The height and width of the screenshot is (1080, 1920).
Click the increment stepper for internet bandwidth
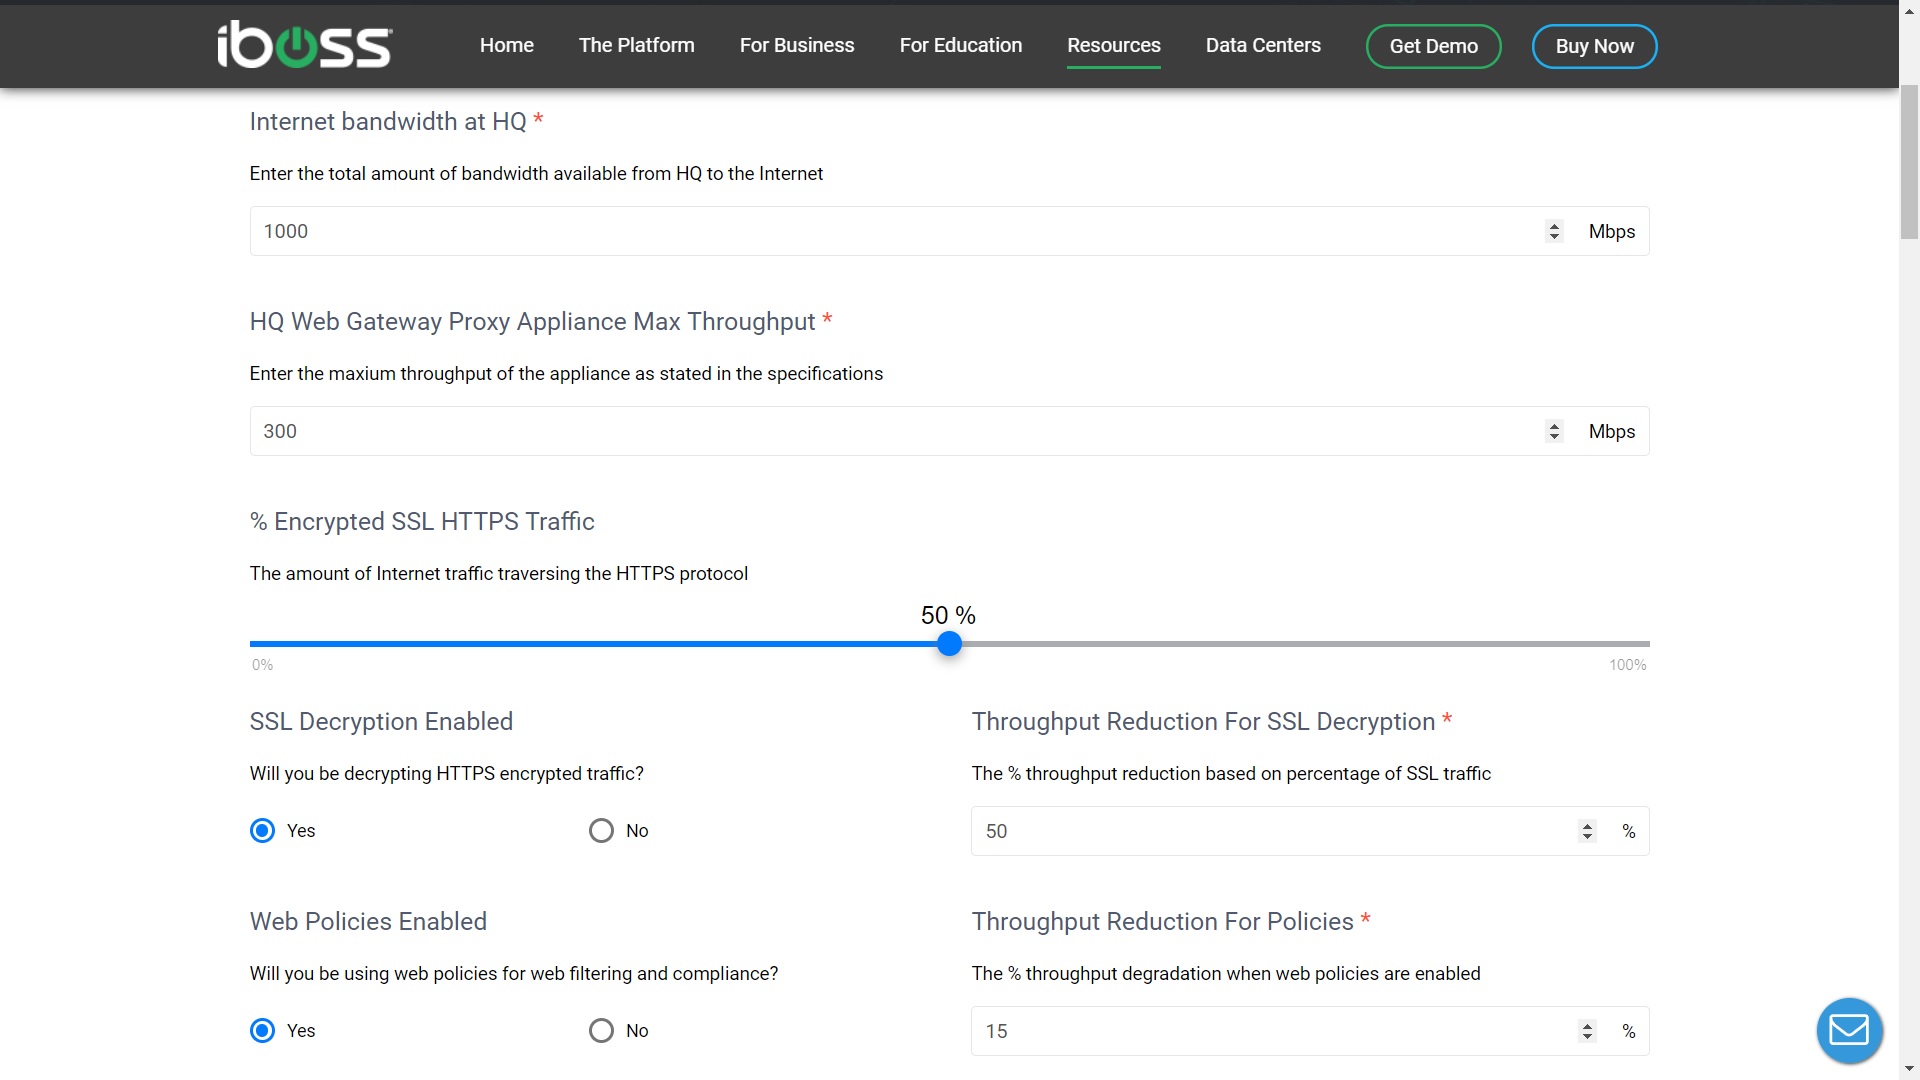[1553, 225]
